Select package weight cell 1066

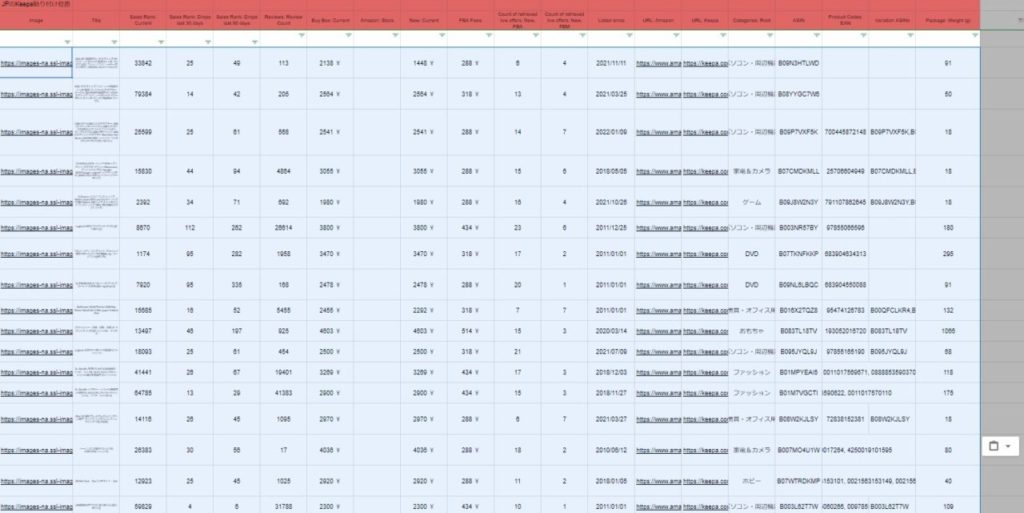(948, 331)
